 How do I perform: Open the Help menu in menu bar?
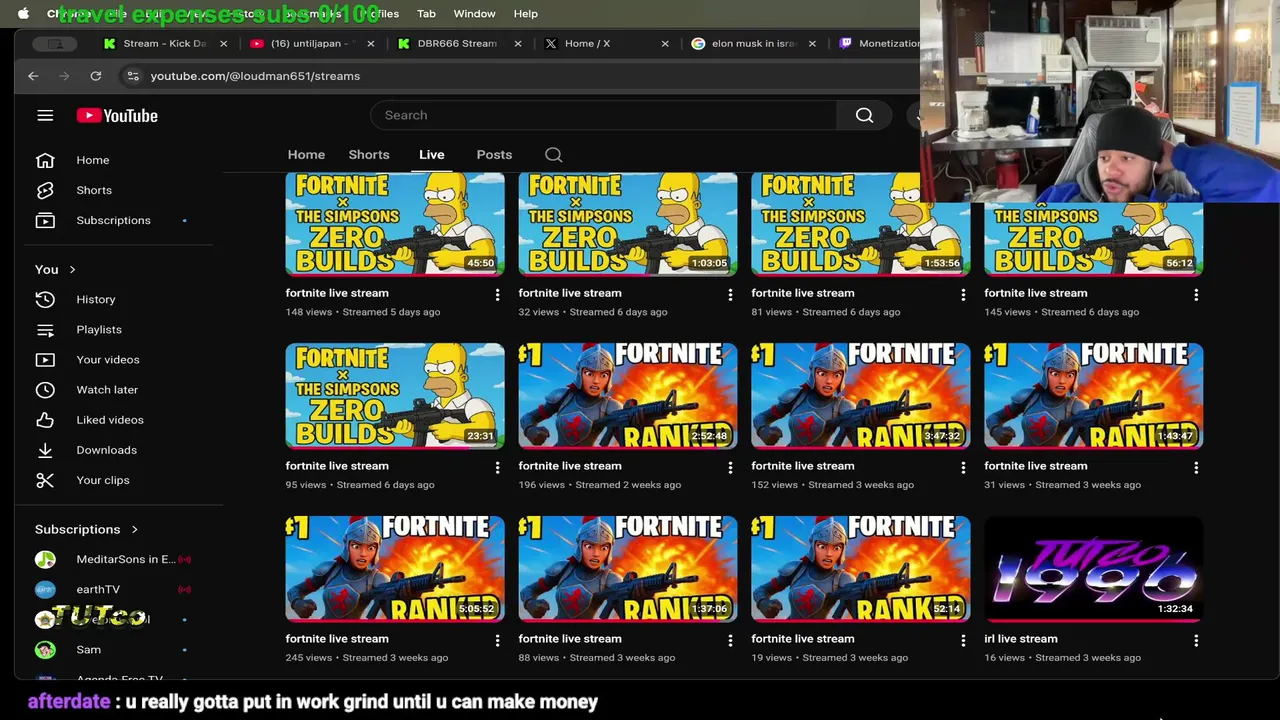[x=526, y=13]
